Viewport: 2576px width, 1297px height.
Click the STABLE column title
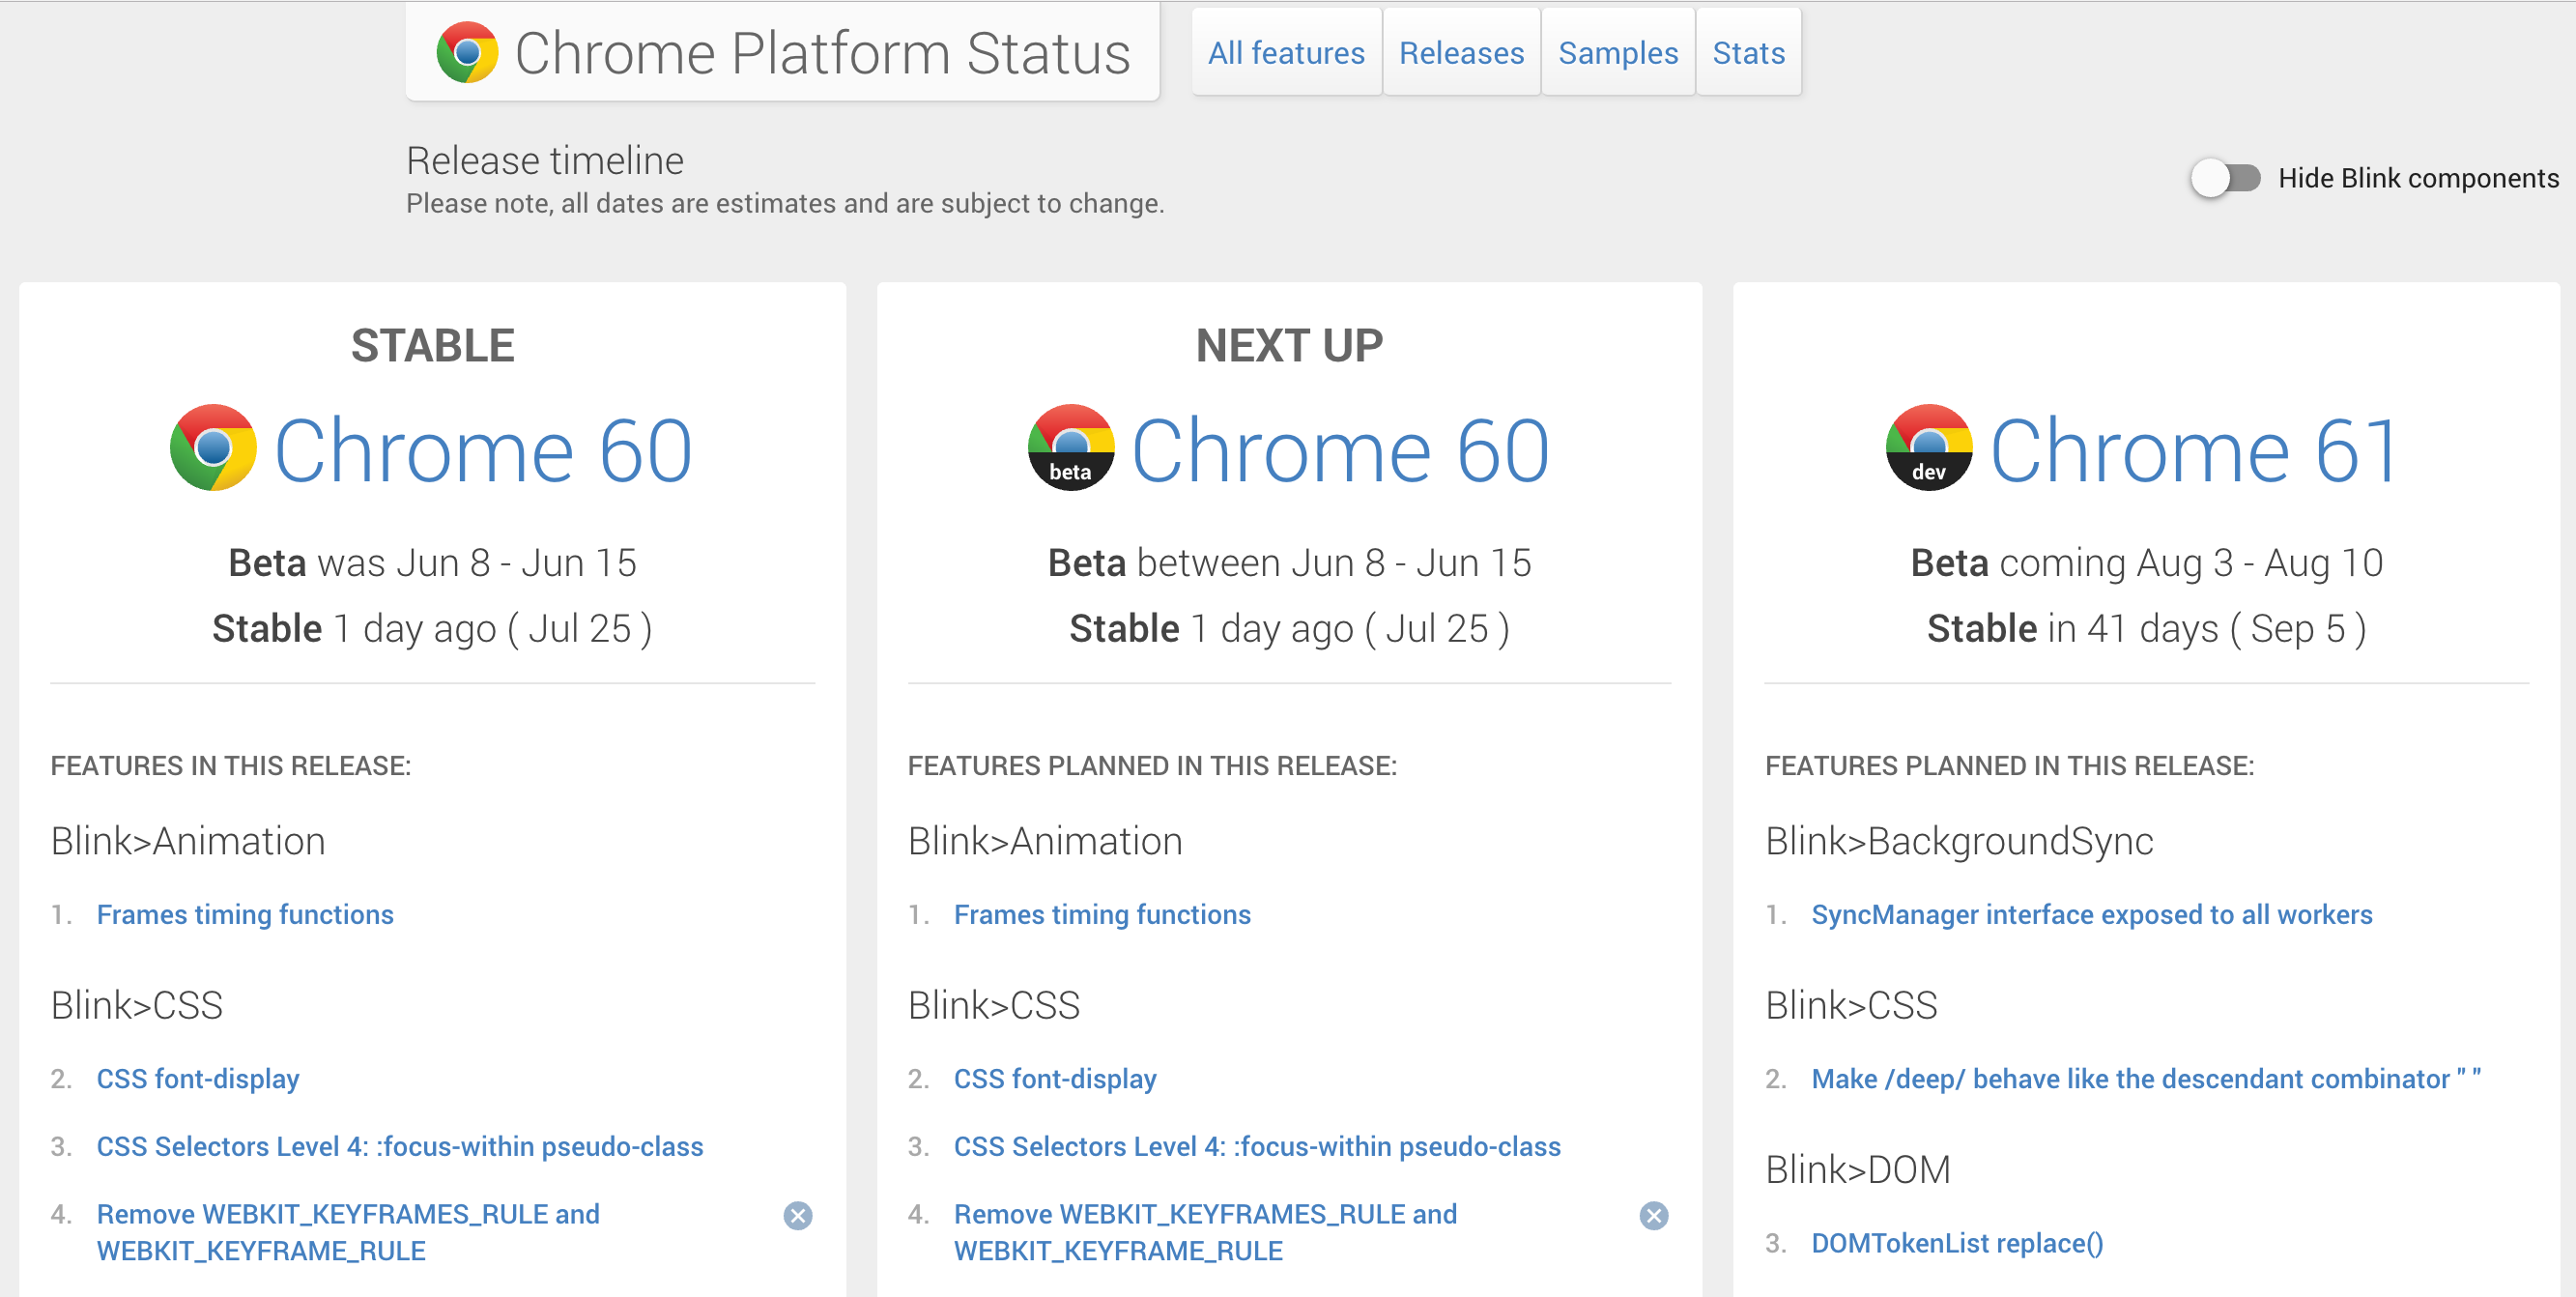pos(432,345)
